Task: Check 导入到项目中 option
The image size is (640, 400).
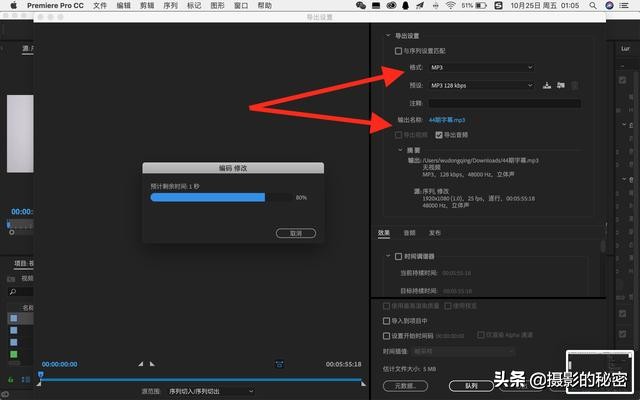Action: coord(386,321)
